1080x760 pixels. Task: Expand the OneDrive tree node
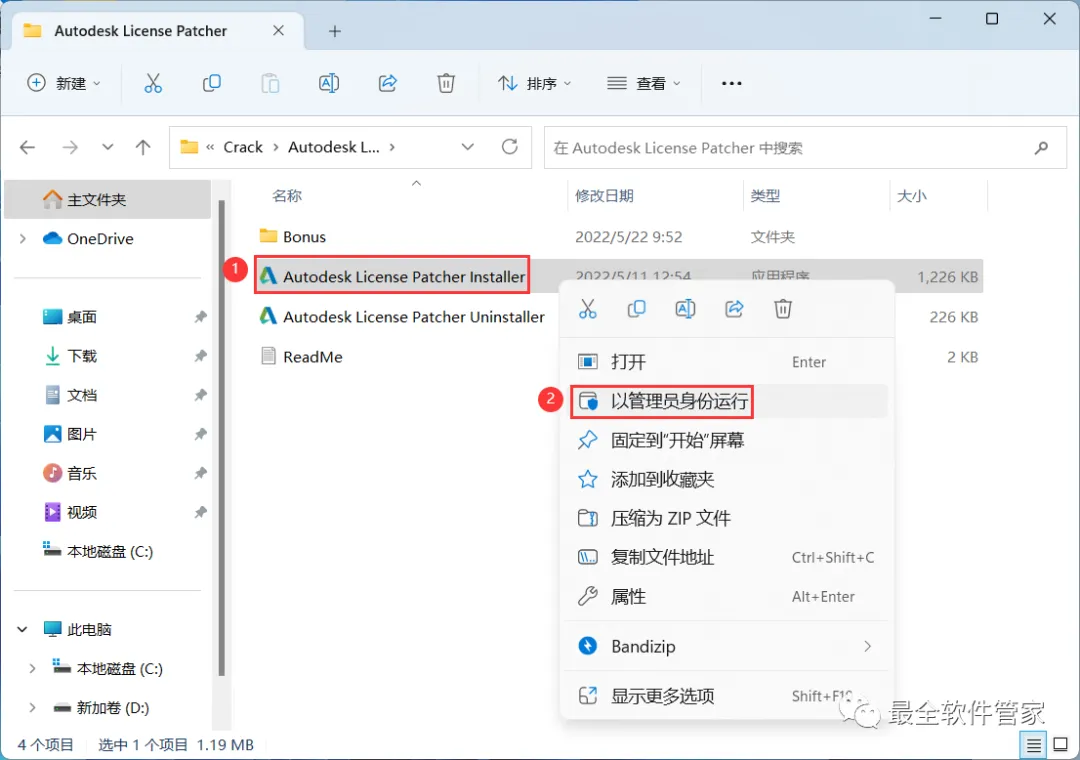pos(23,238)
